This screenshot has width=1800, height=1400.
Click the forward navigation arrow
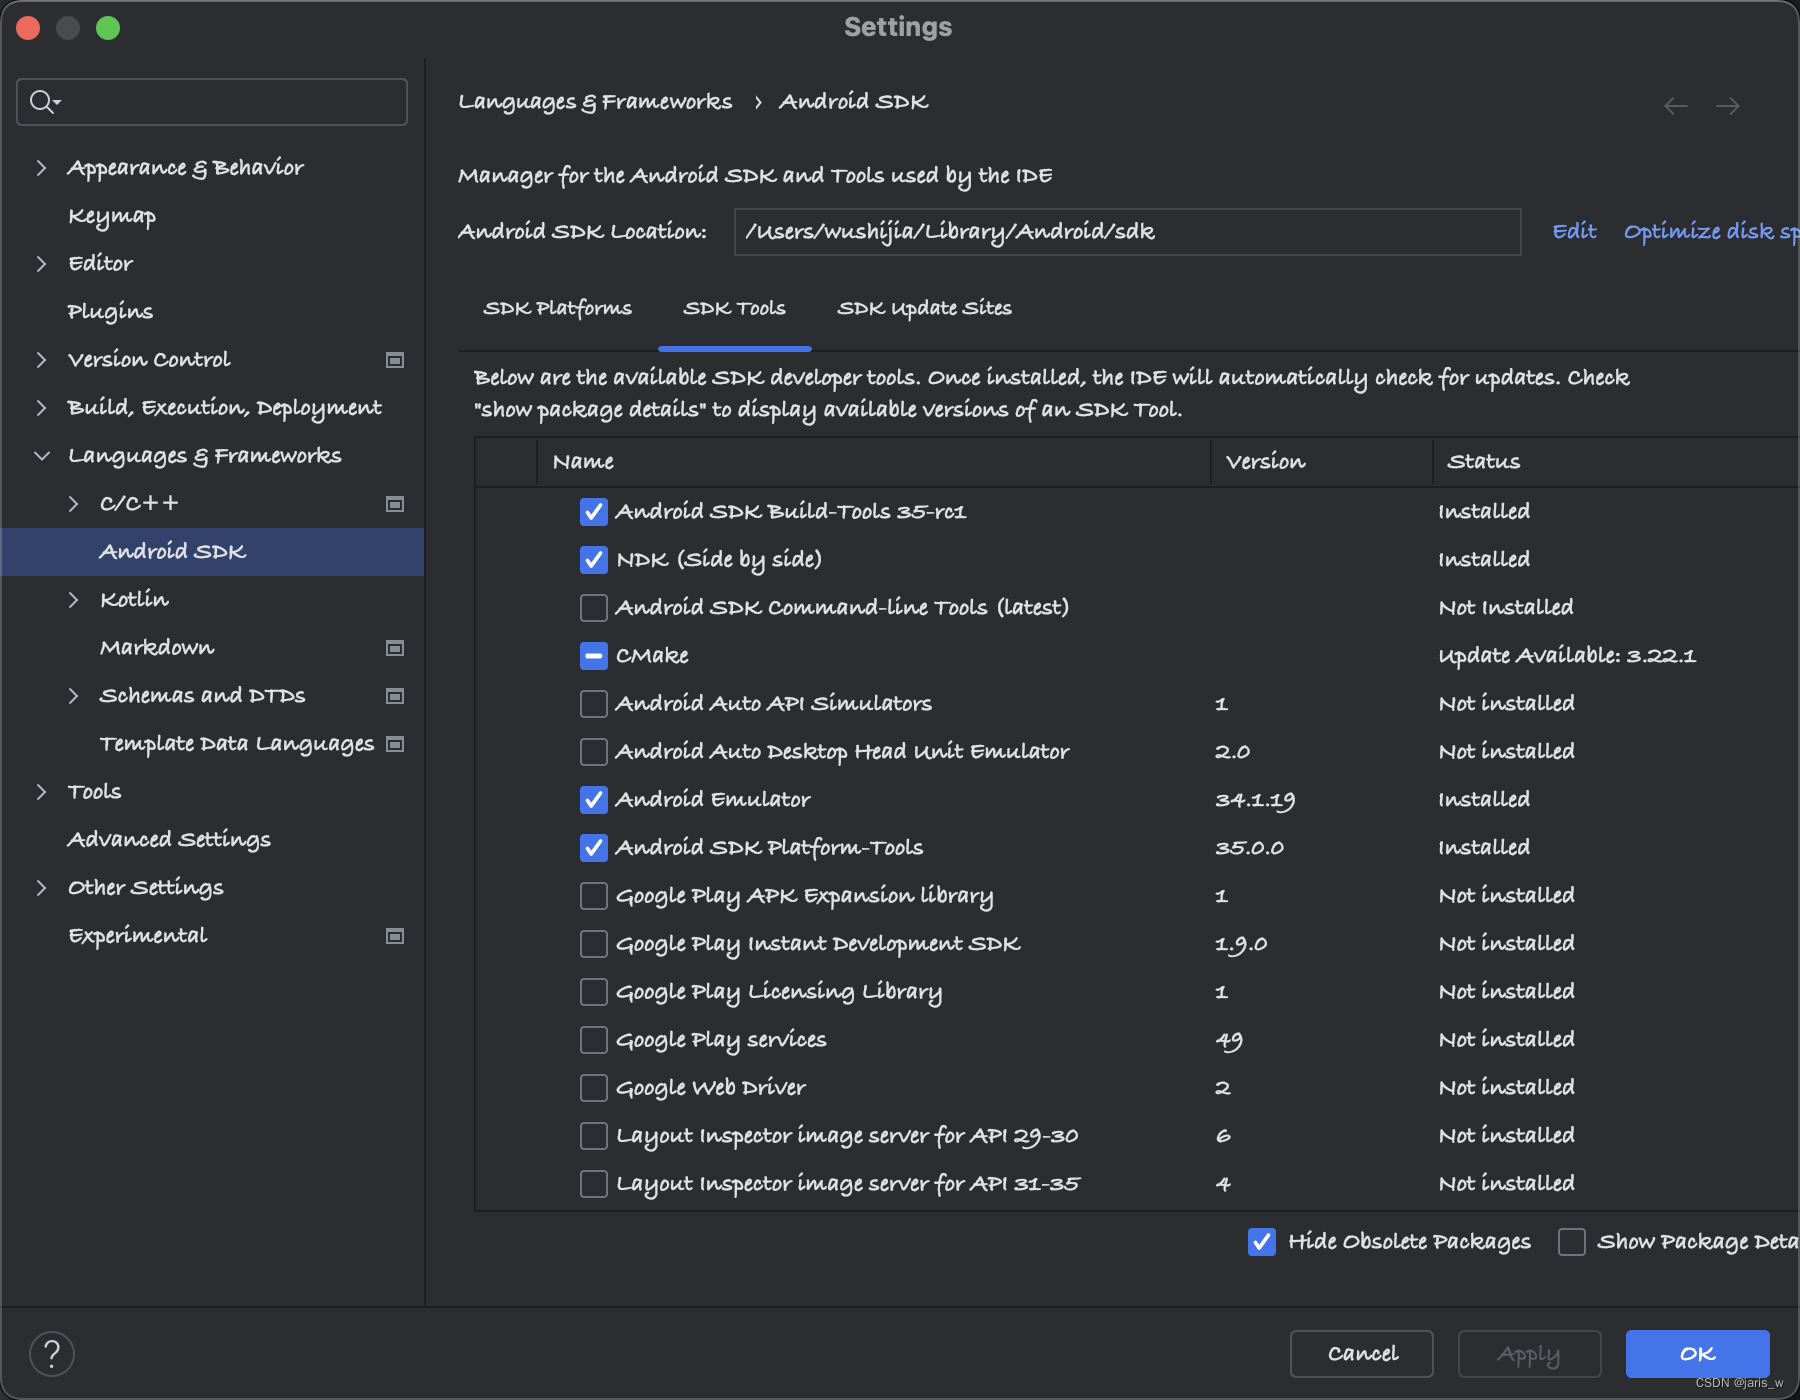coord(1728,106)
